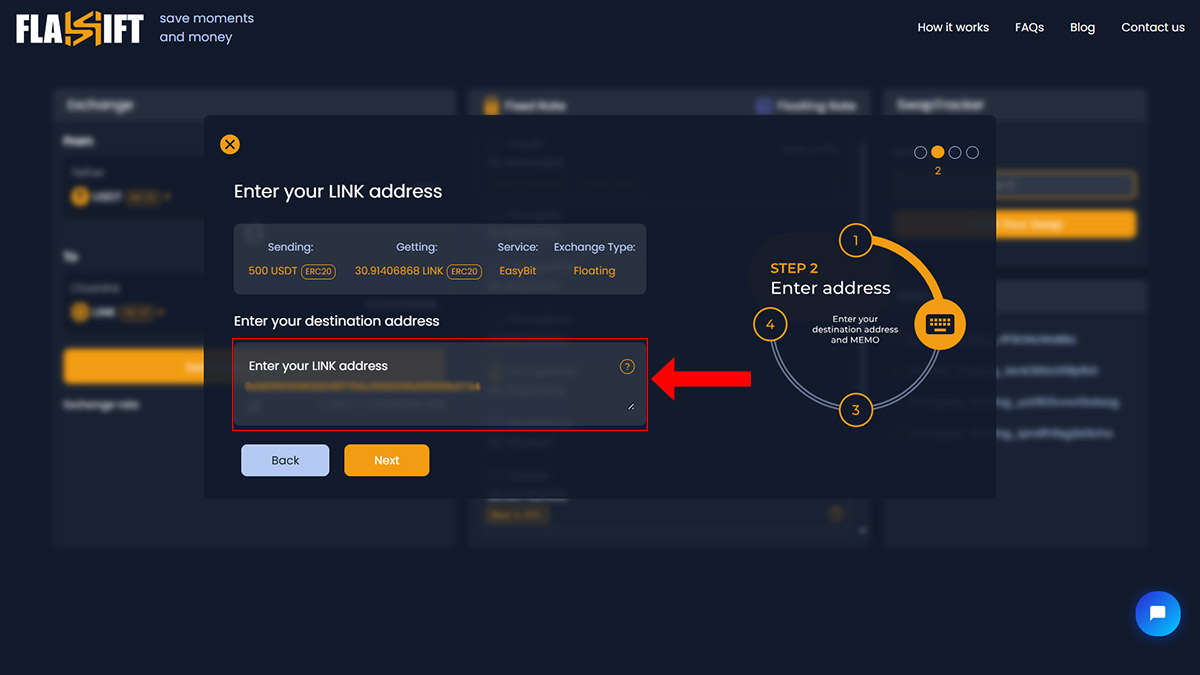Click the 'STEP 2' label in diagram
This screenshot has height=675, width=1200.
(794, 268)
